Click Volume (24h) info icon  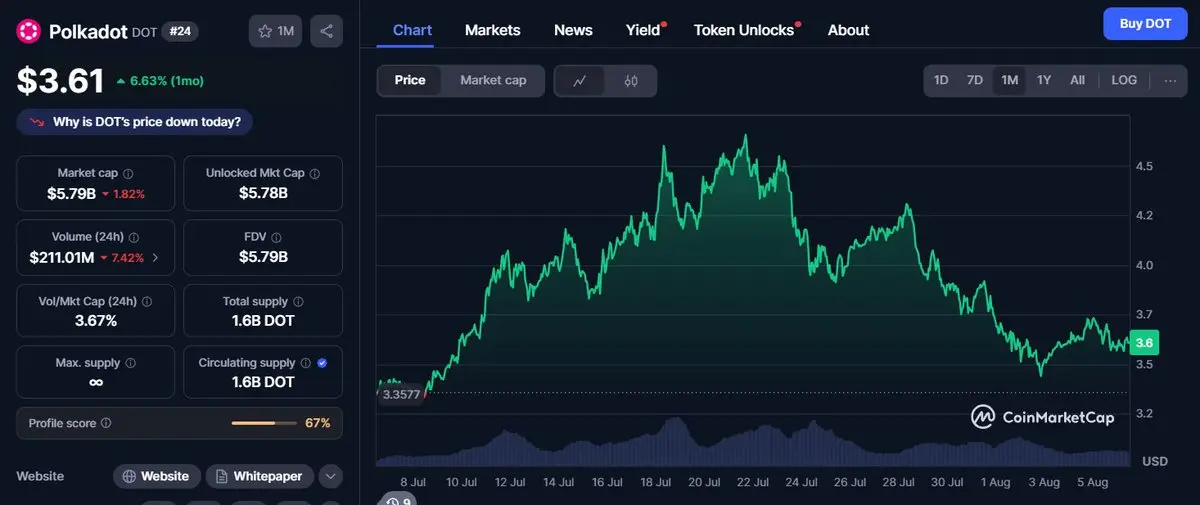[134, 238]
